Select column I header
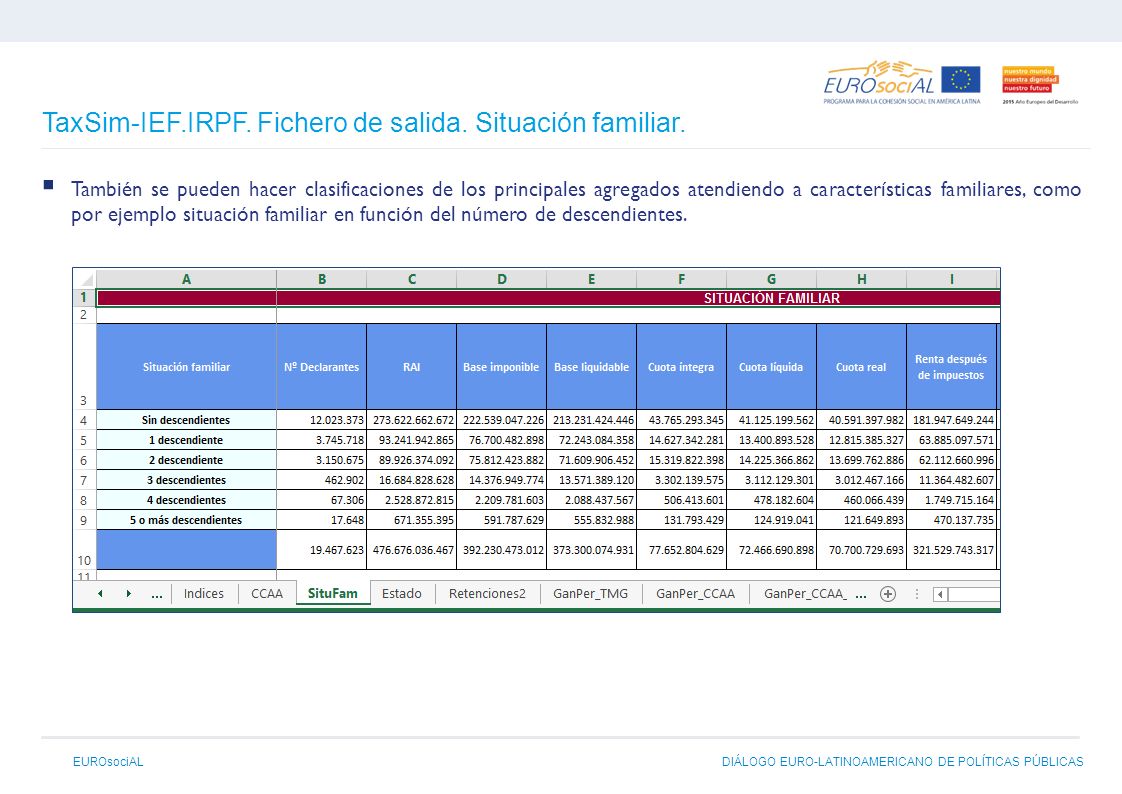Viewport: 1122px width, 794px height. [x=952, y=279]
